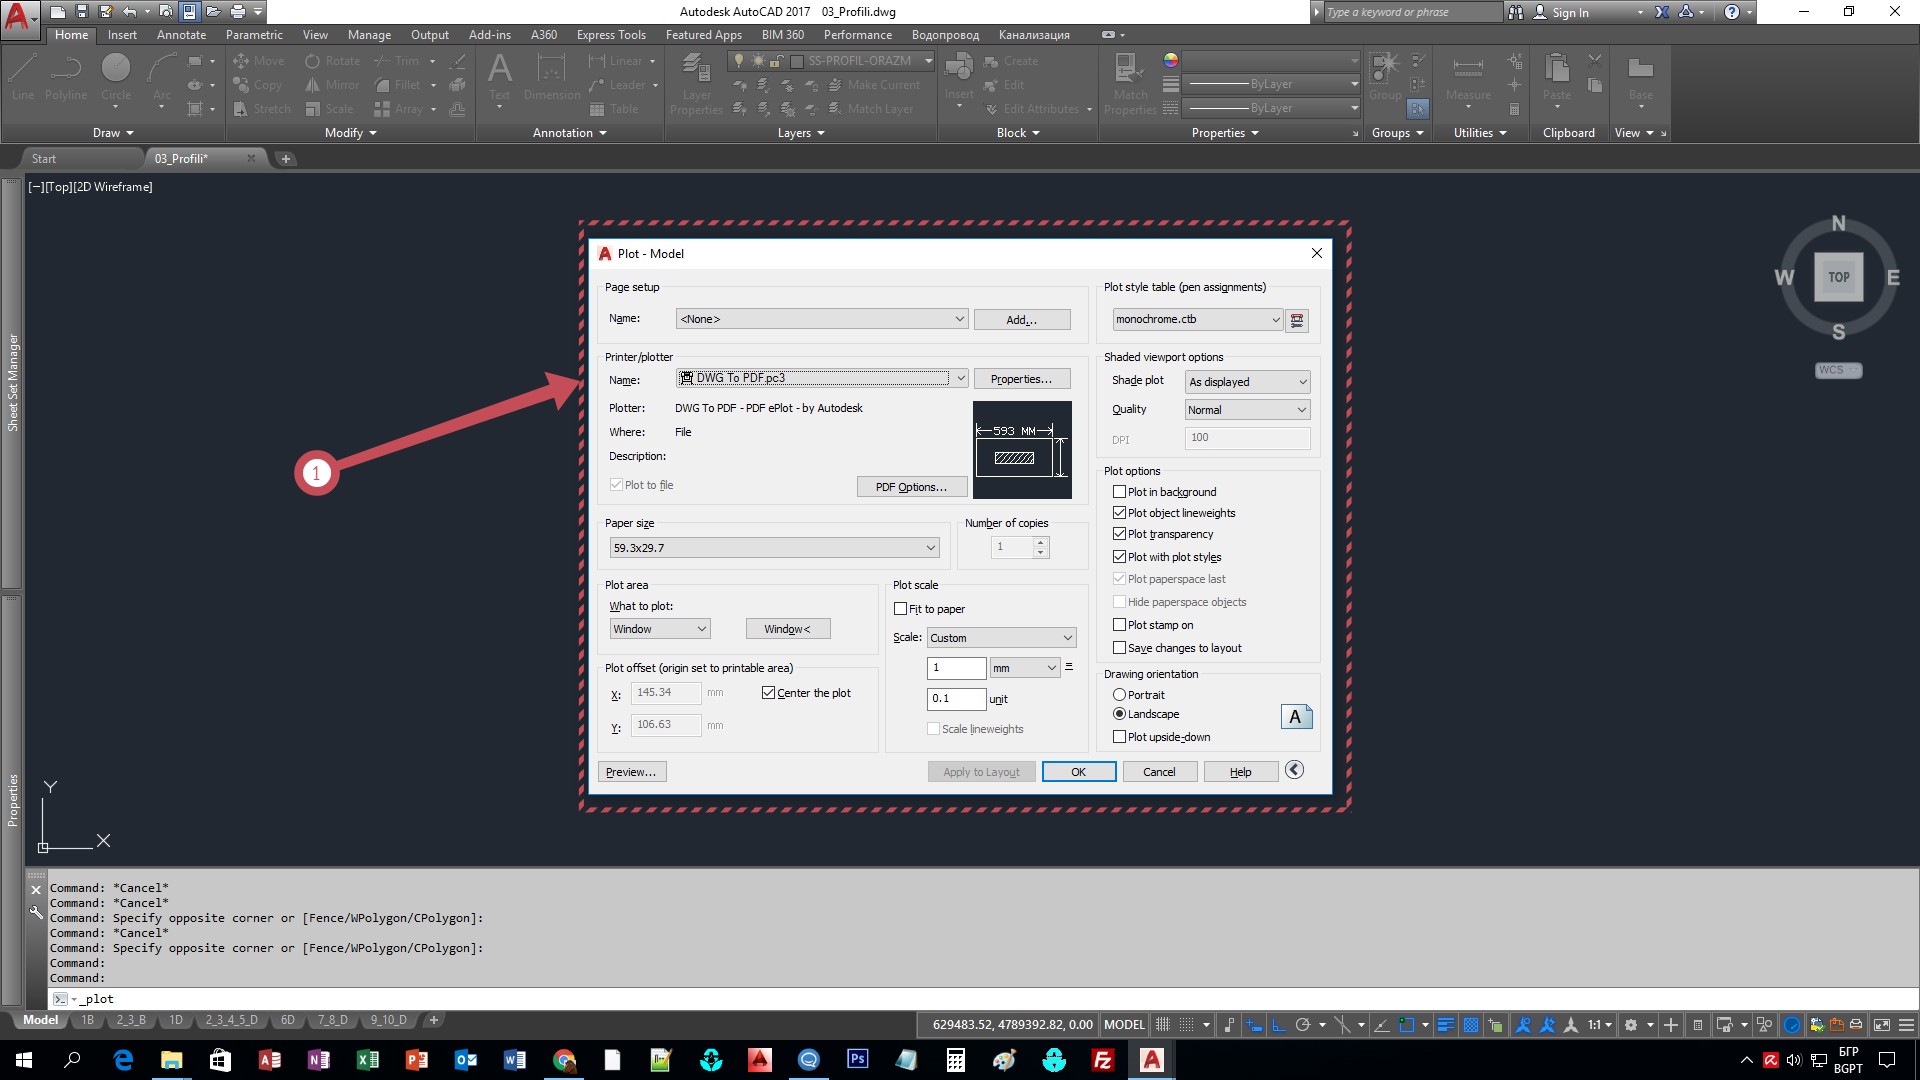This screenshot has height=1080, width=1920.
Task: Select the Portrait orientation radio button
Action: (x=1119, y=695)
